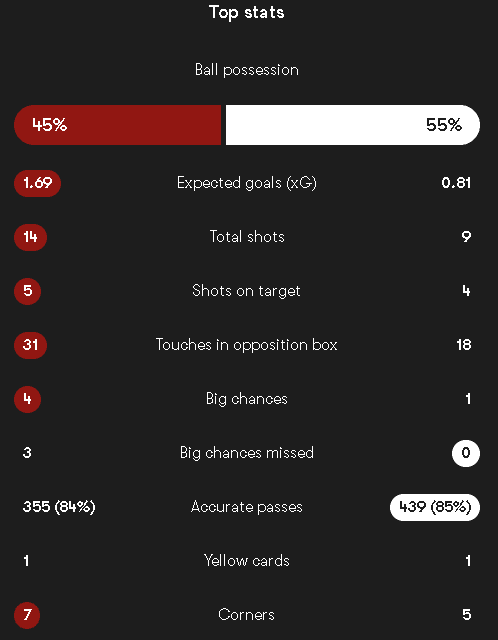Click the 1.69 expected goals badge
The image size is (498, 640).
[38, 183]
